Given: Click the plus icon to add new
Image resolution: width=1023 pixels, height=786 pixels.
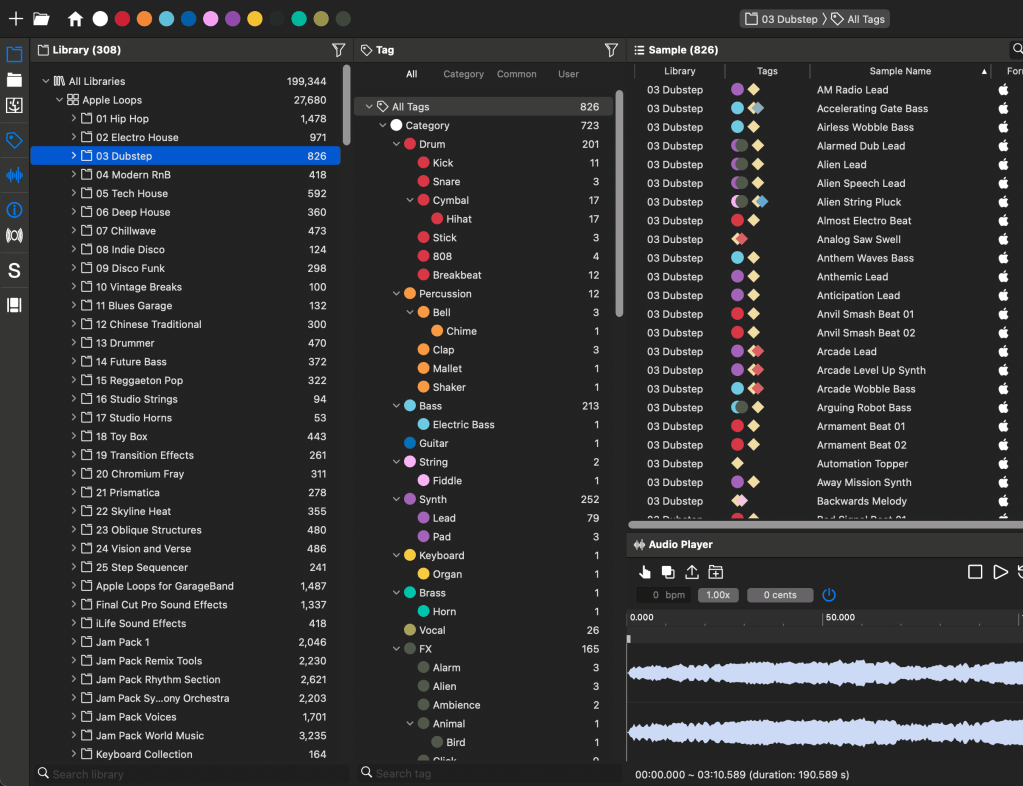Looking at the screenshot, I should 15,19.
